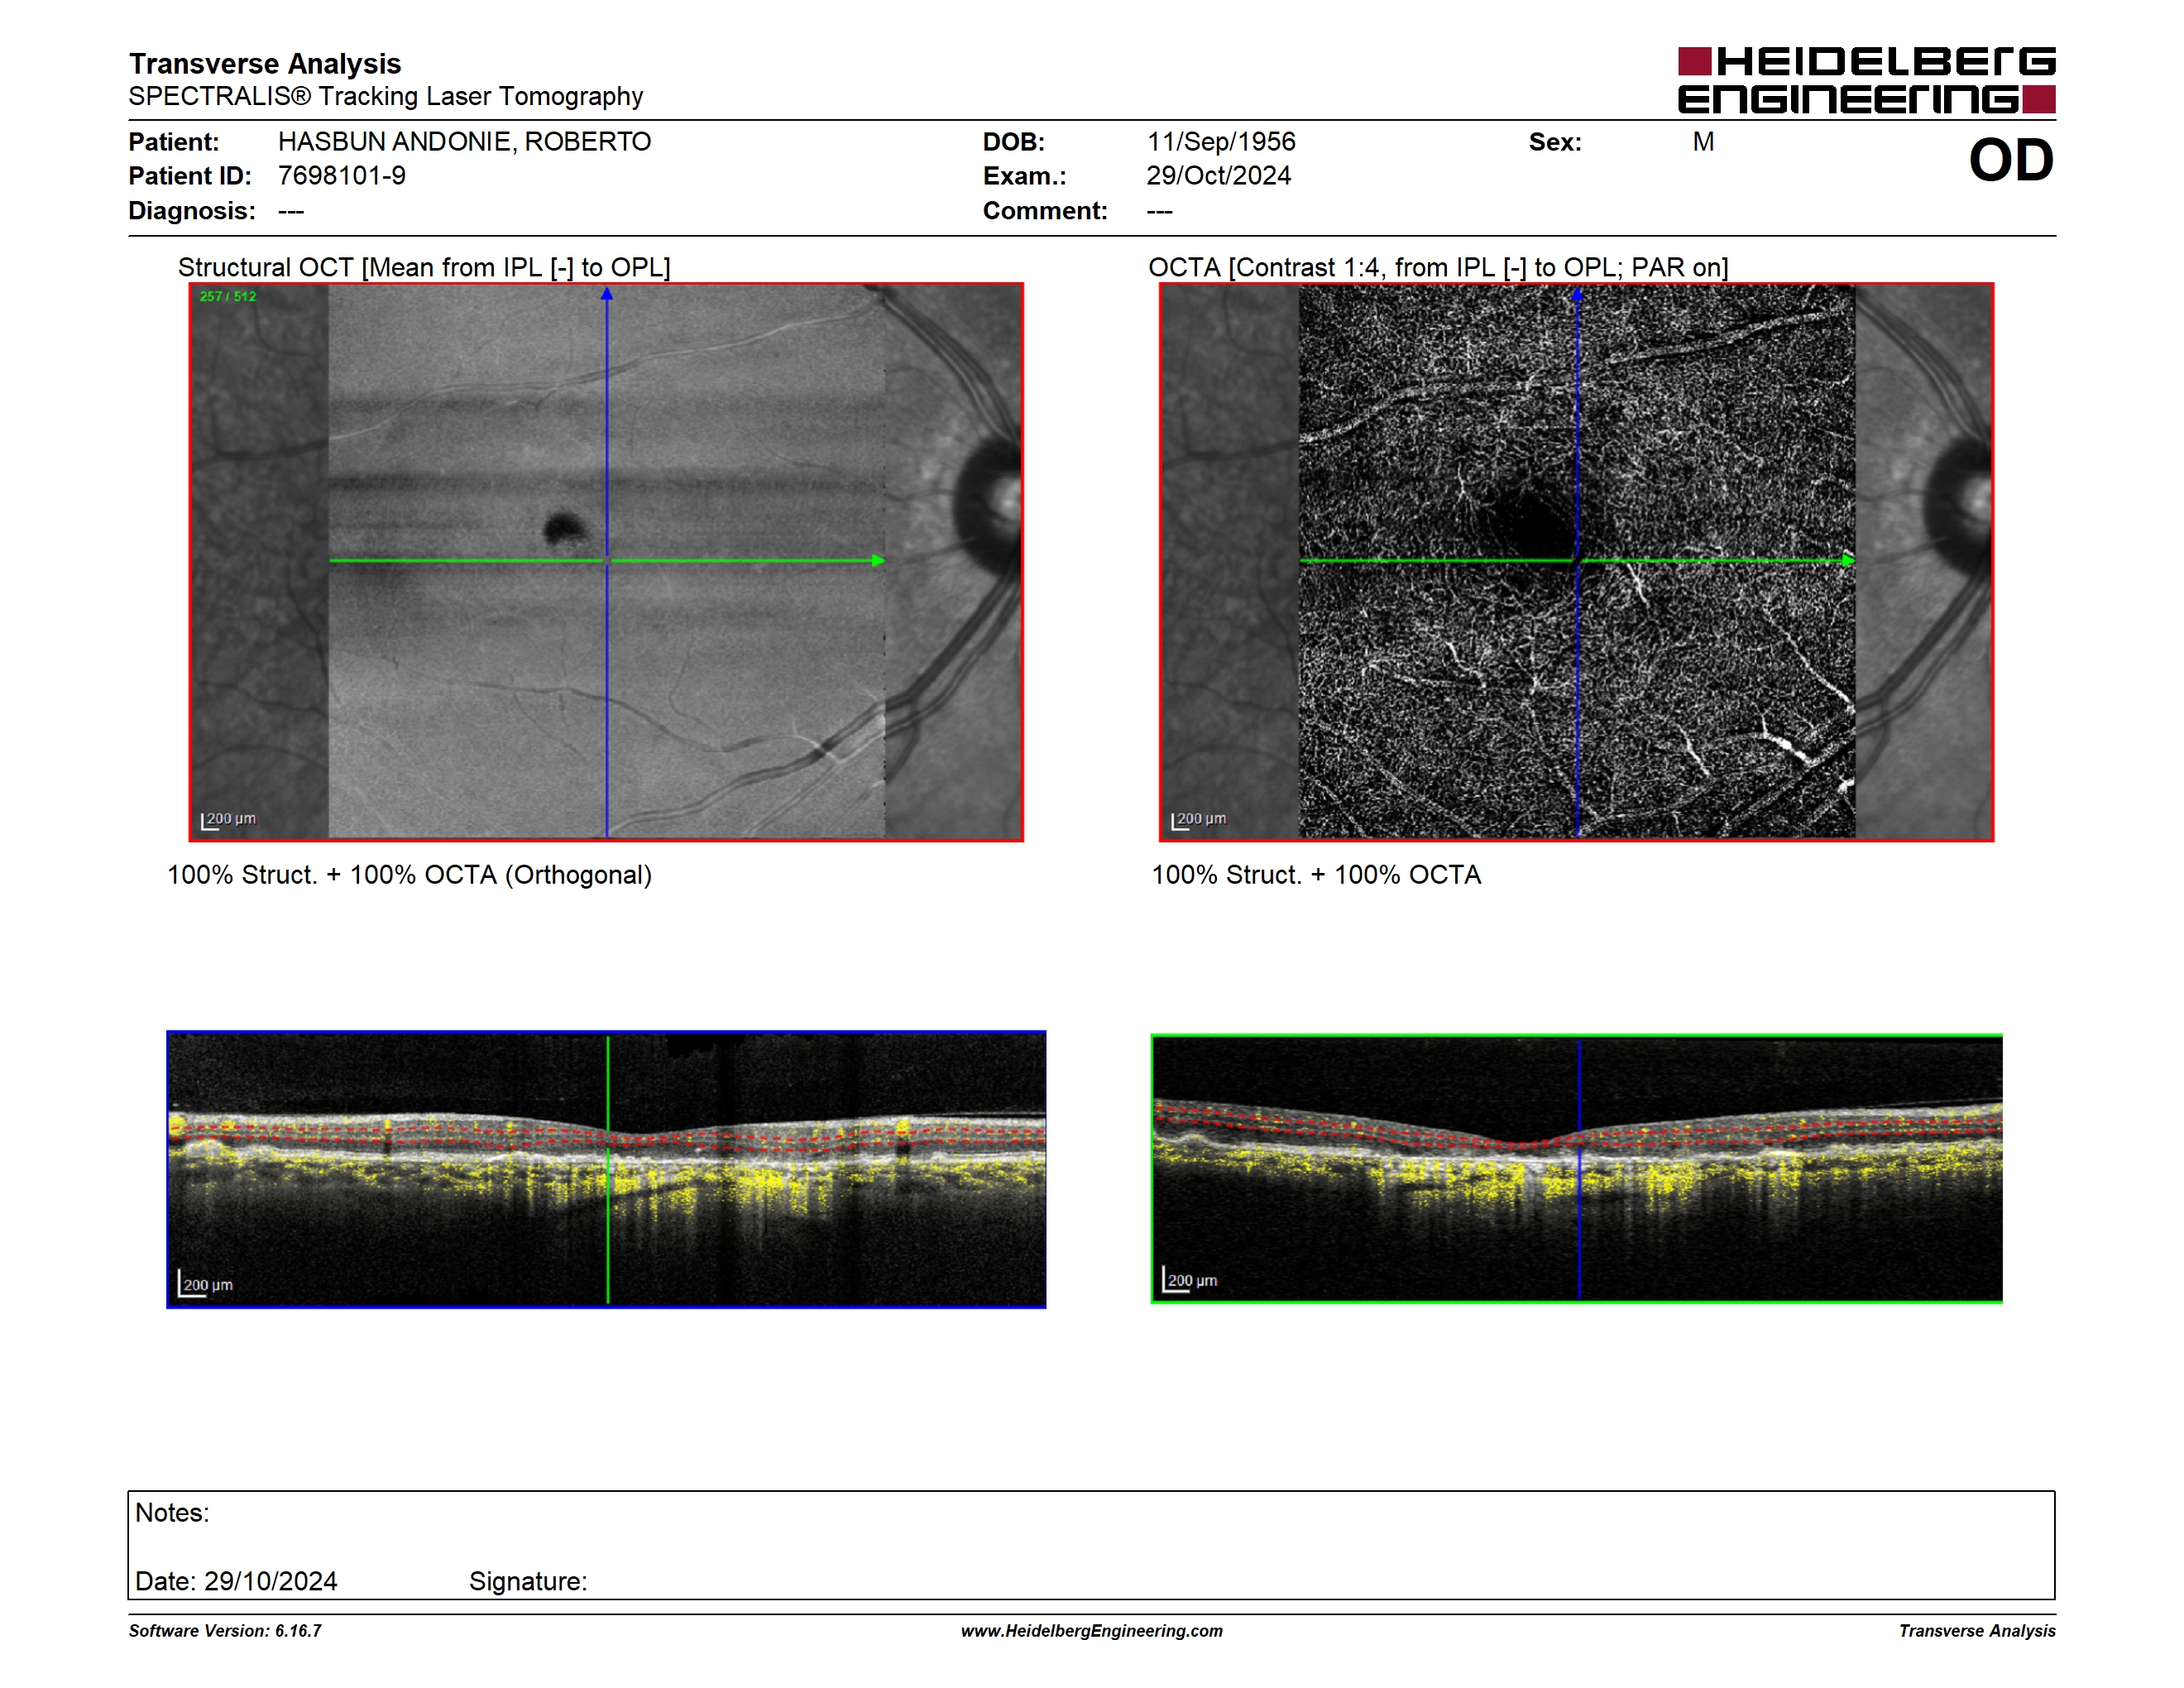
Task: Click the Exam date '29/Oct/2024'
Action: (x=1219, y=176)
